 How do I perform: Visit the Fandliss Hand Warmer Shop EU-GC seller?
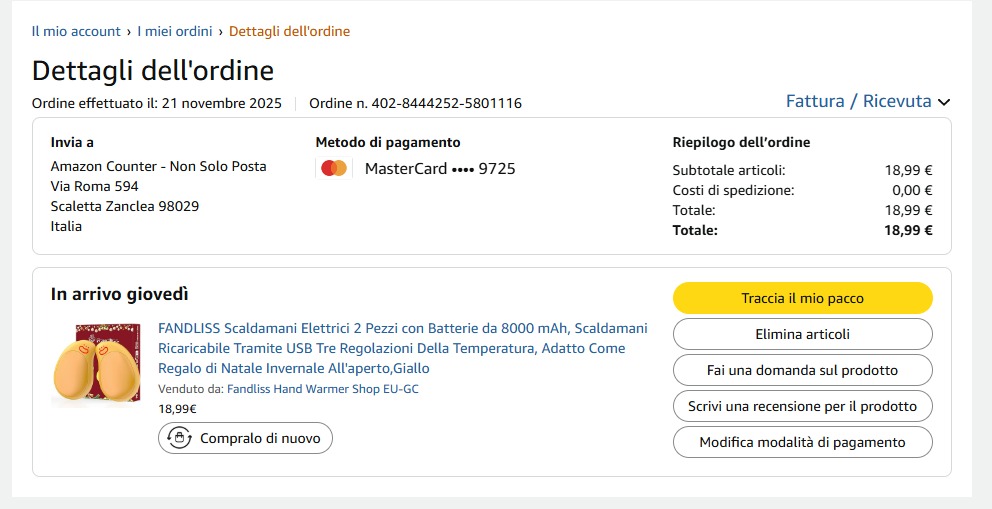(323, 388)
